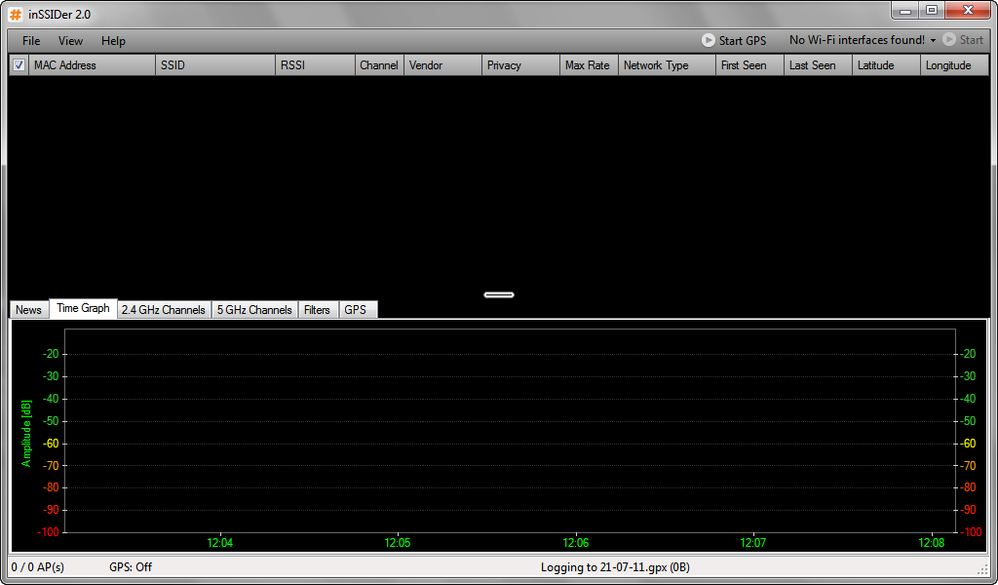Click the Max Rate column header
Image resolution: width=998 pixels, height=585 pixels.
[x=587, y=65]
